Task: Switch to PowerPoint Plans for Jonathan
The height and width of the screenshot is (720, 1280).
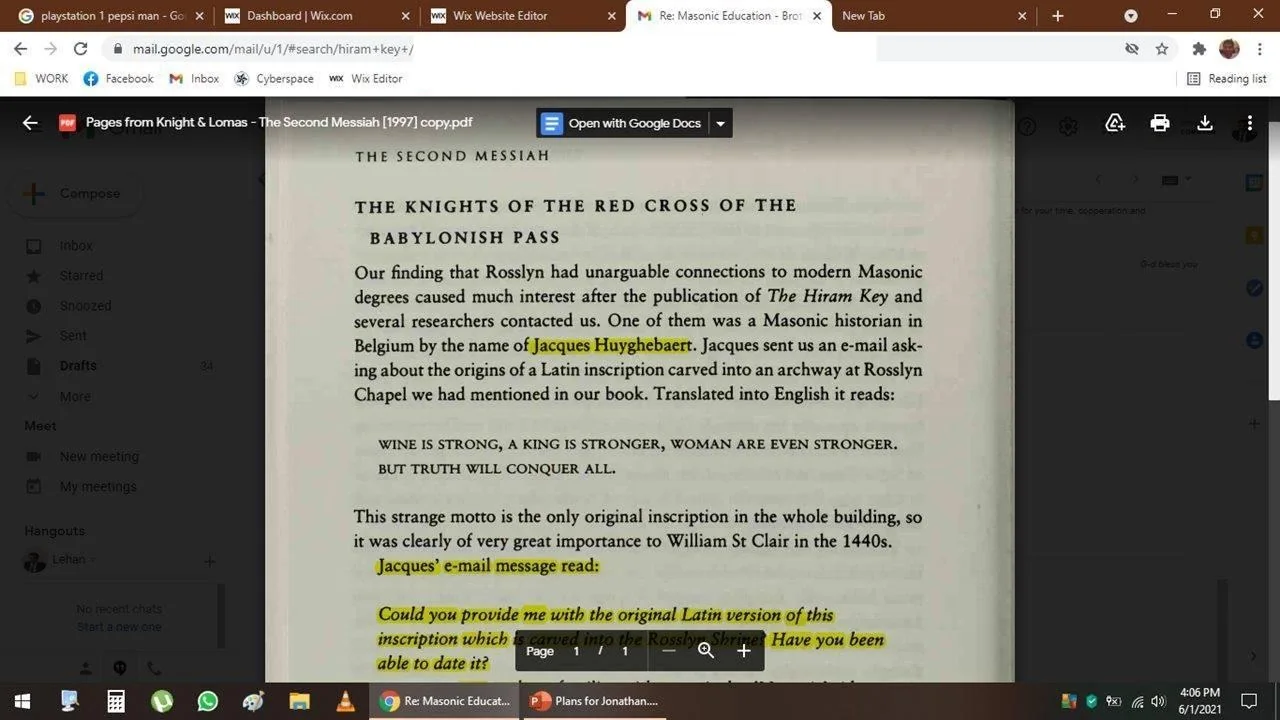Action: point(594,701)
